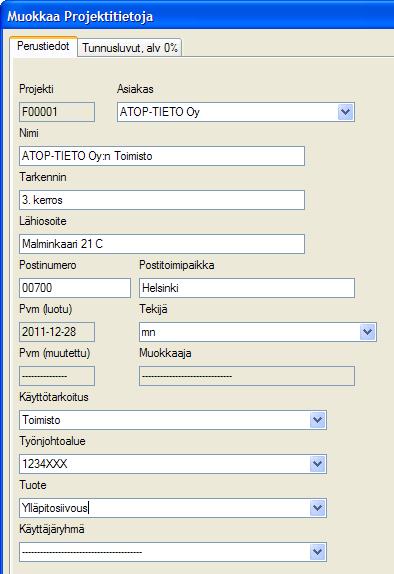
Task: Click the Lähiosoite field Malminkaari 21 C
Action: [x=162, y=244]
